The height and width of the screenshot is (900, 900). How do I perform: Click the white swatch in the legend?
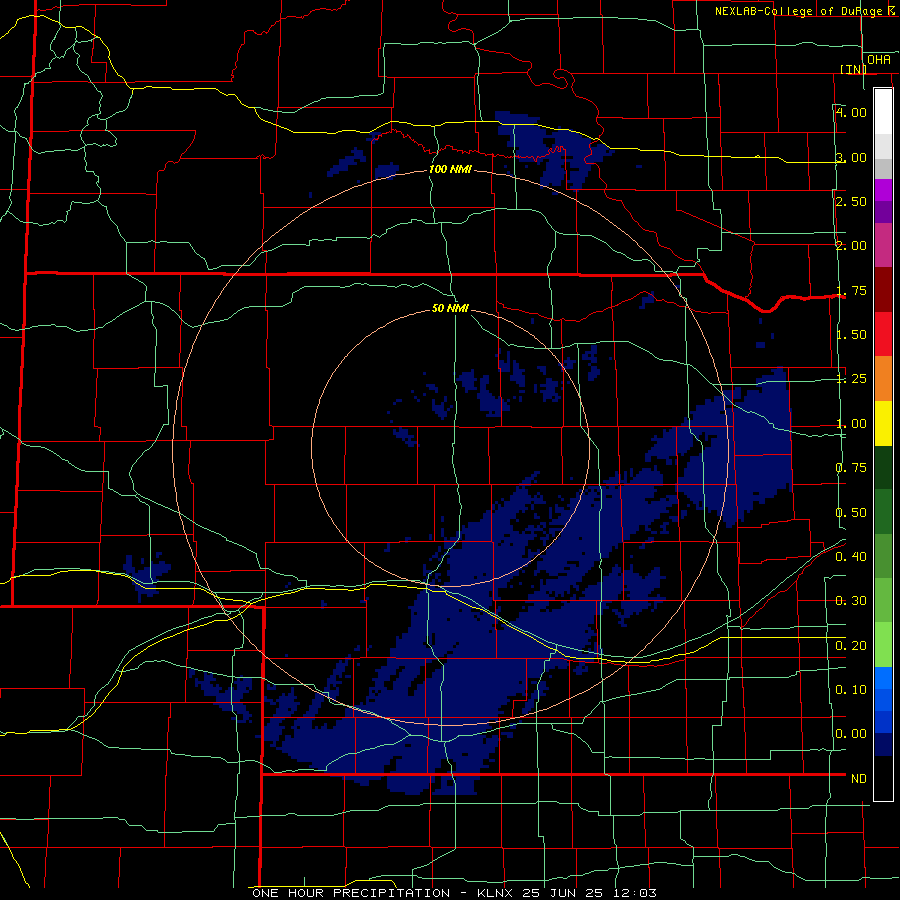pyautogui.click(x=883, y=111)
